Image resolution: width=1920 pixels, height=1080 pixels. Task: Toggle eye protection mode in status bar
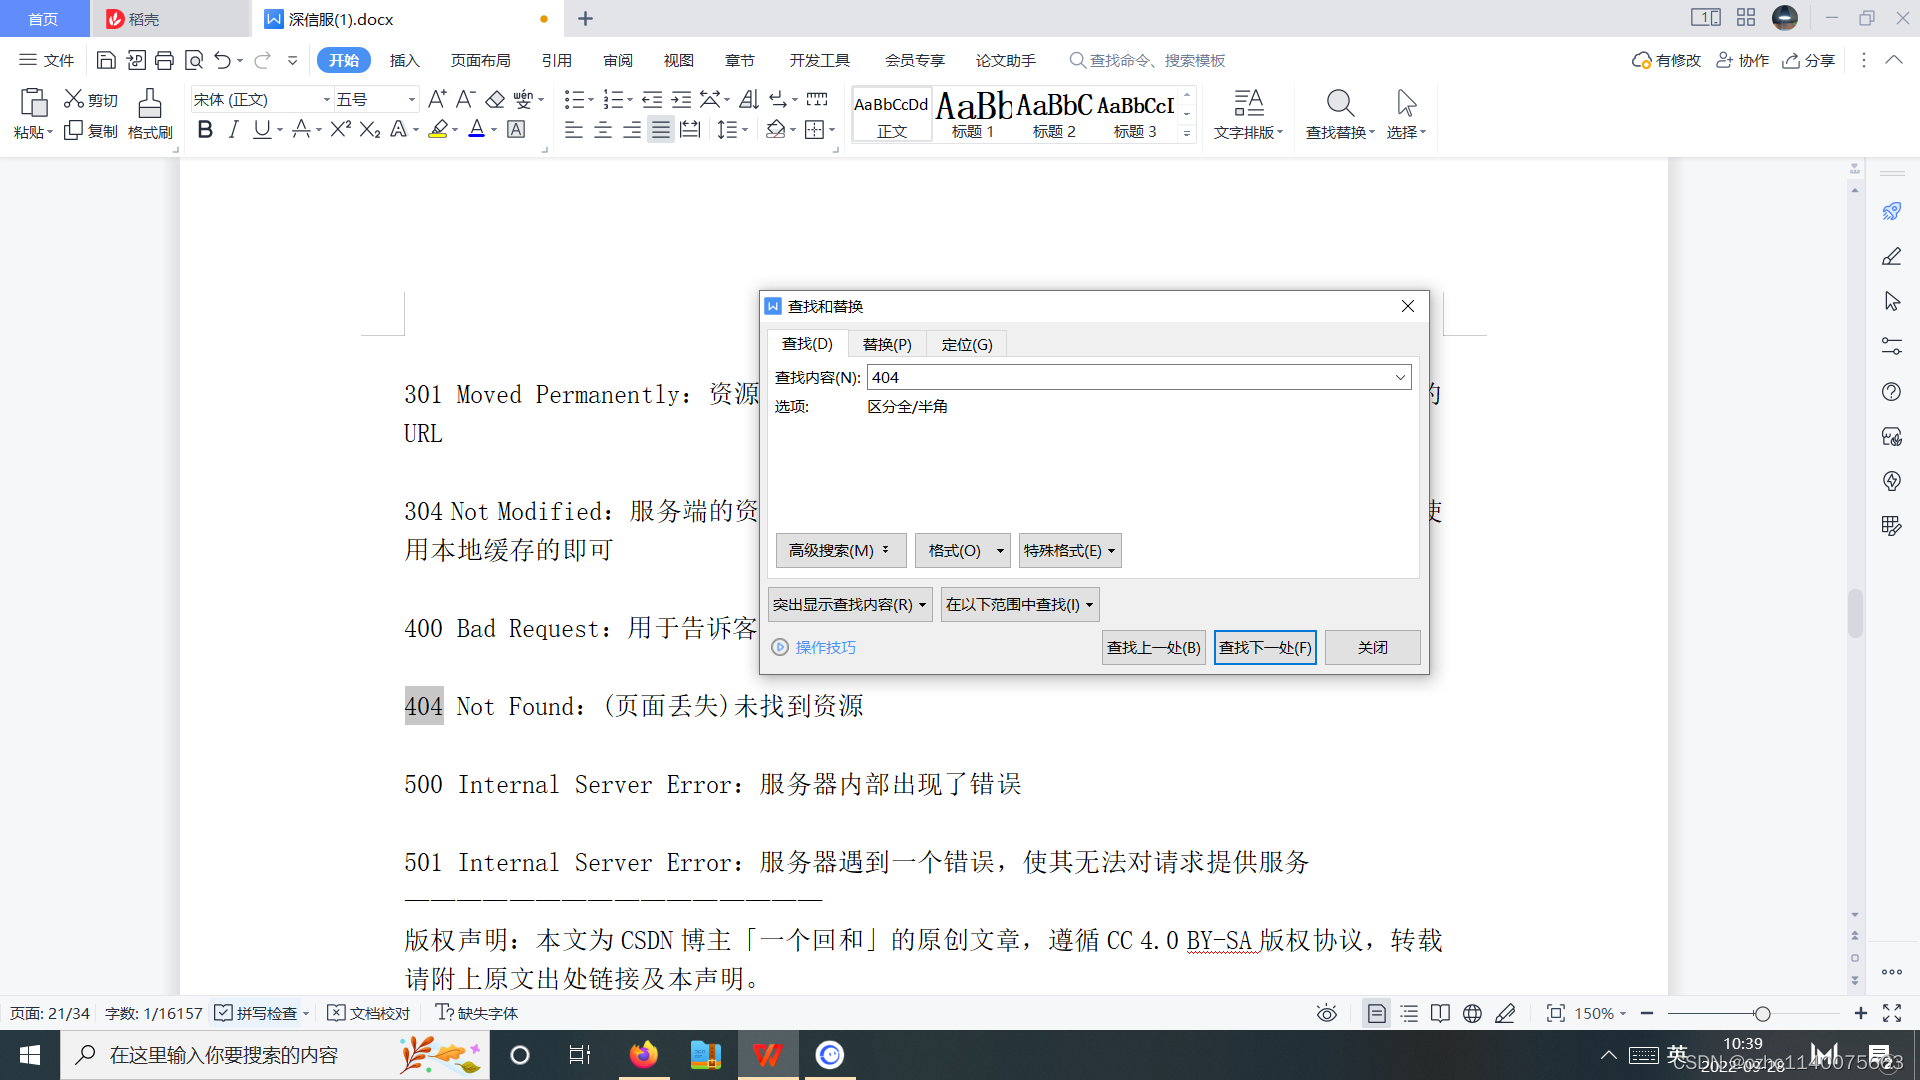(1326, 1013)
